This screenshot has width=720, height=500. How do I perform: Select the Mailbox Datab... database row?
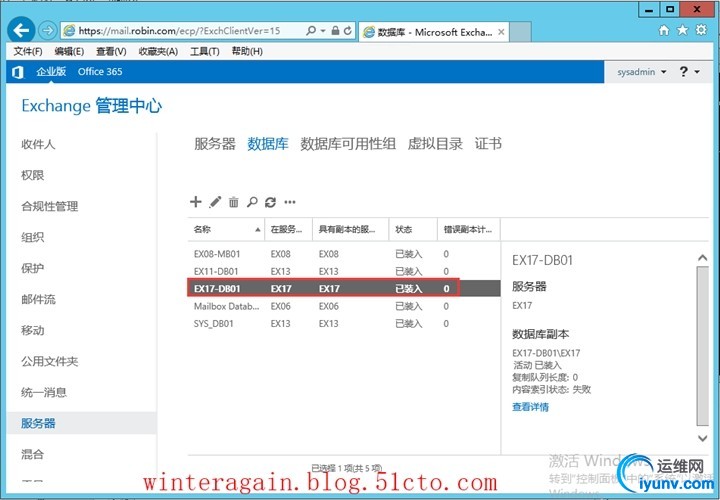(x=344, y=306)
